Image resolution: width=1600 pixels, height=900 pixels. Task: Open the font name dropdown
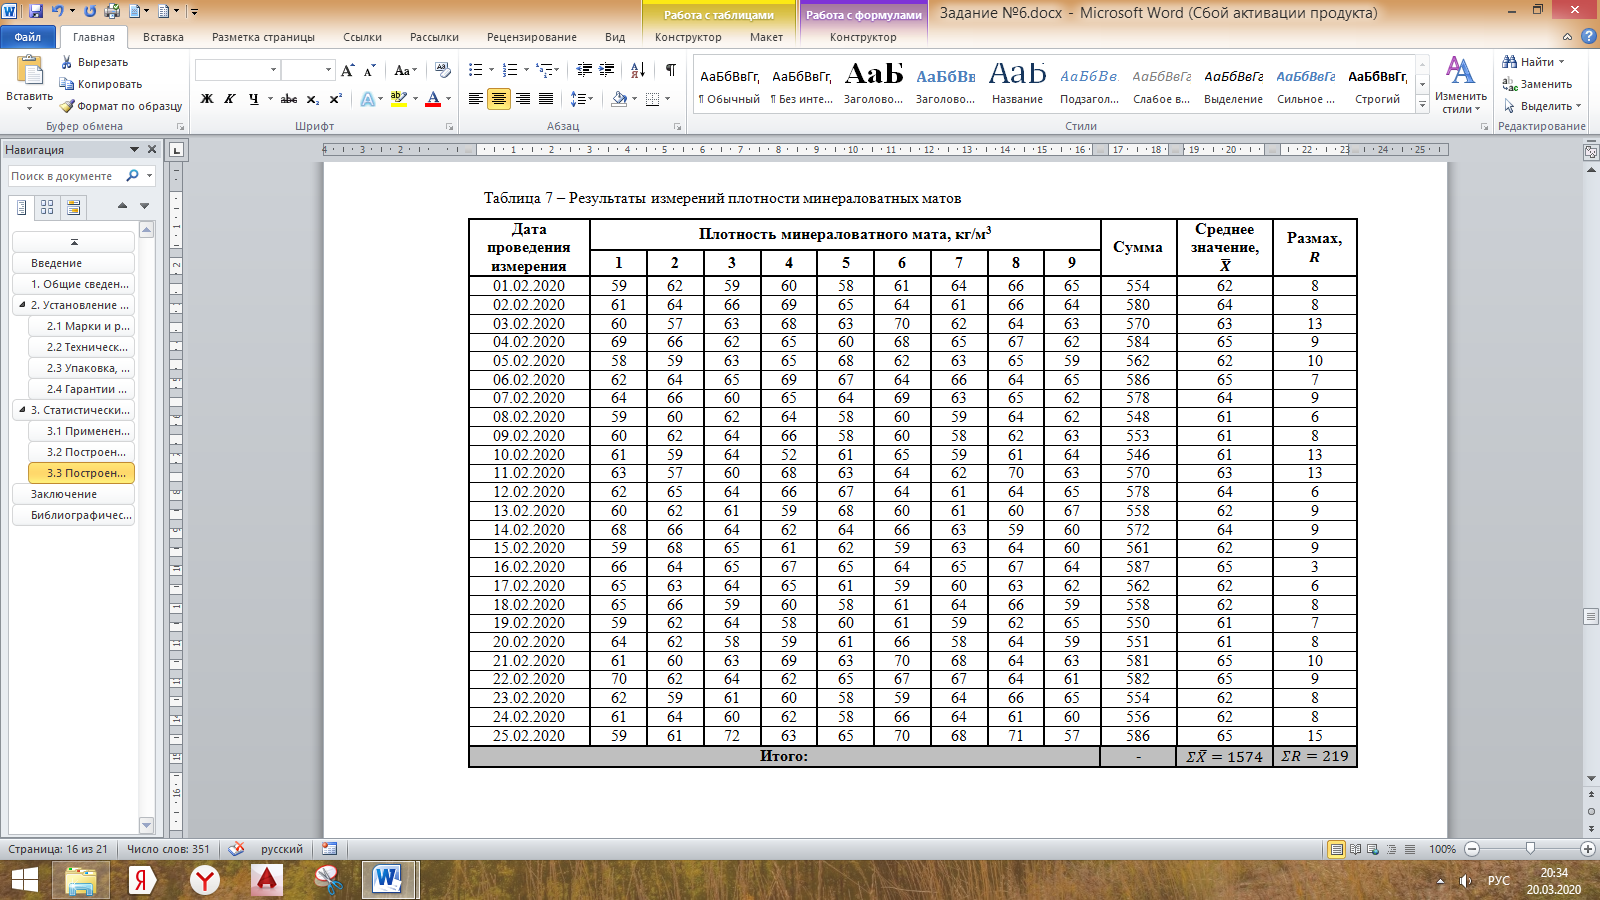click(273, 70)
